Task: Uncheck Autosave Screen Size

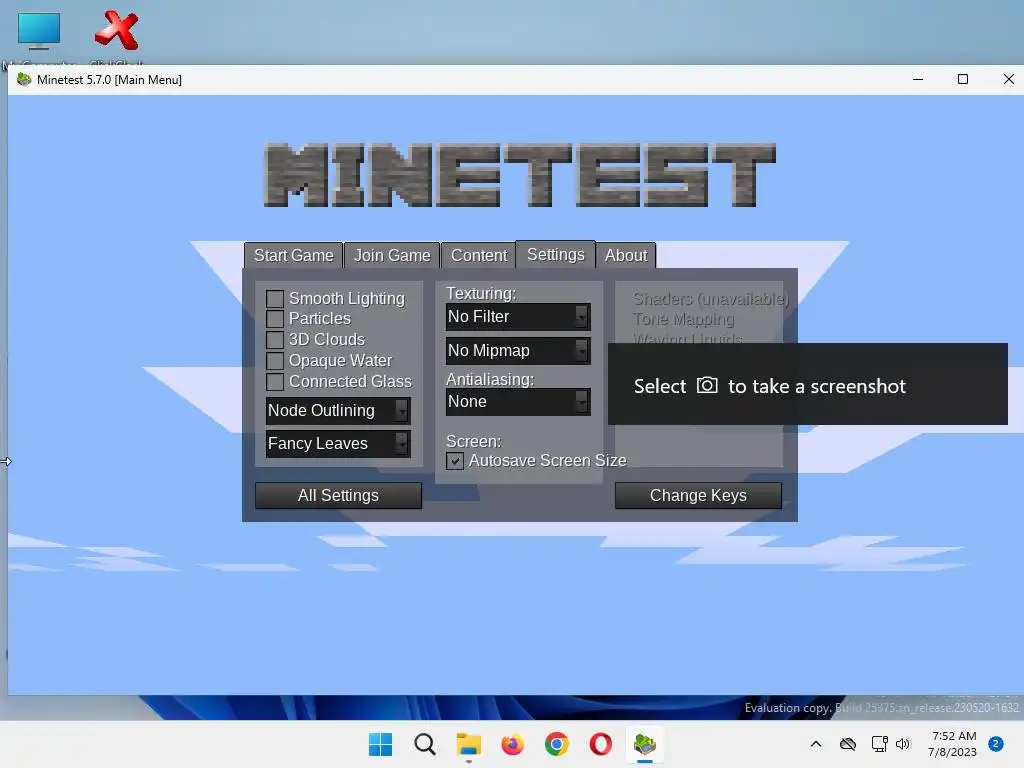Action: 455,461
